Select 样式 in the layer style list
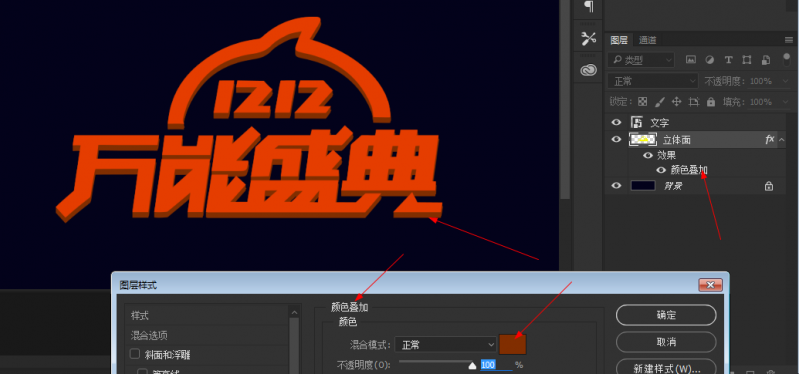 click(140, 315)
